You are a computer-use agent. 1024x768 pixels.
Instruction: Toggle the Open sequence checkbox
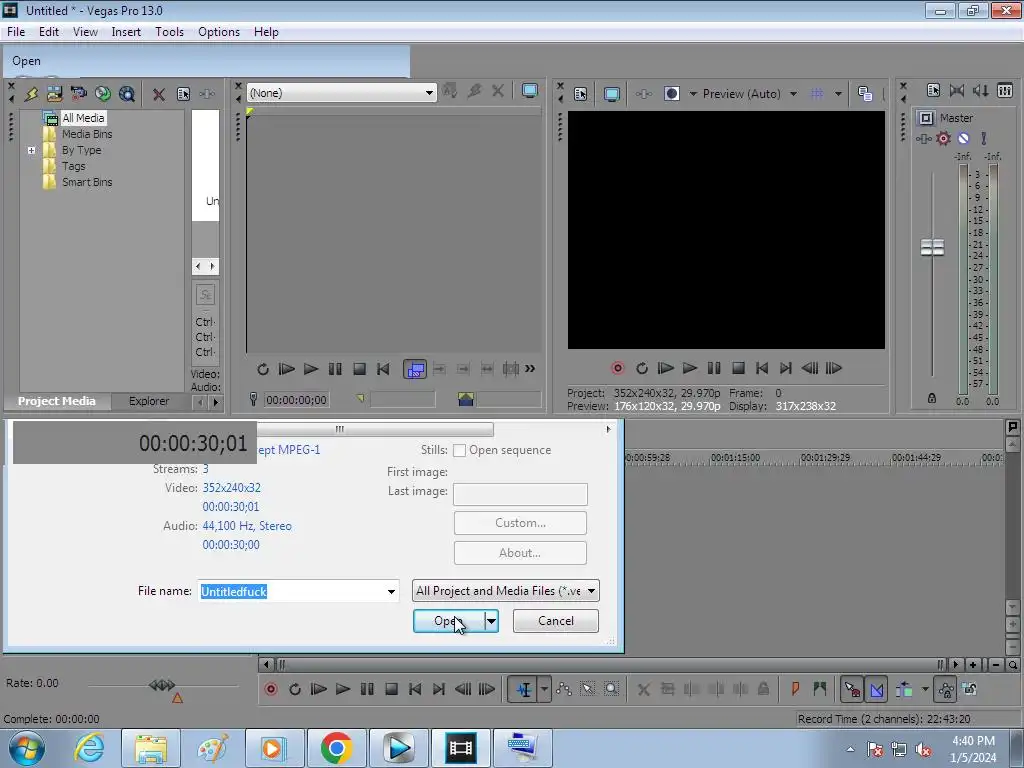click(460, 450)
